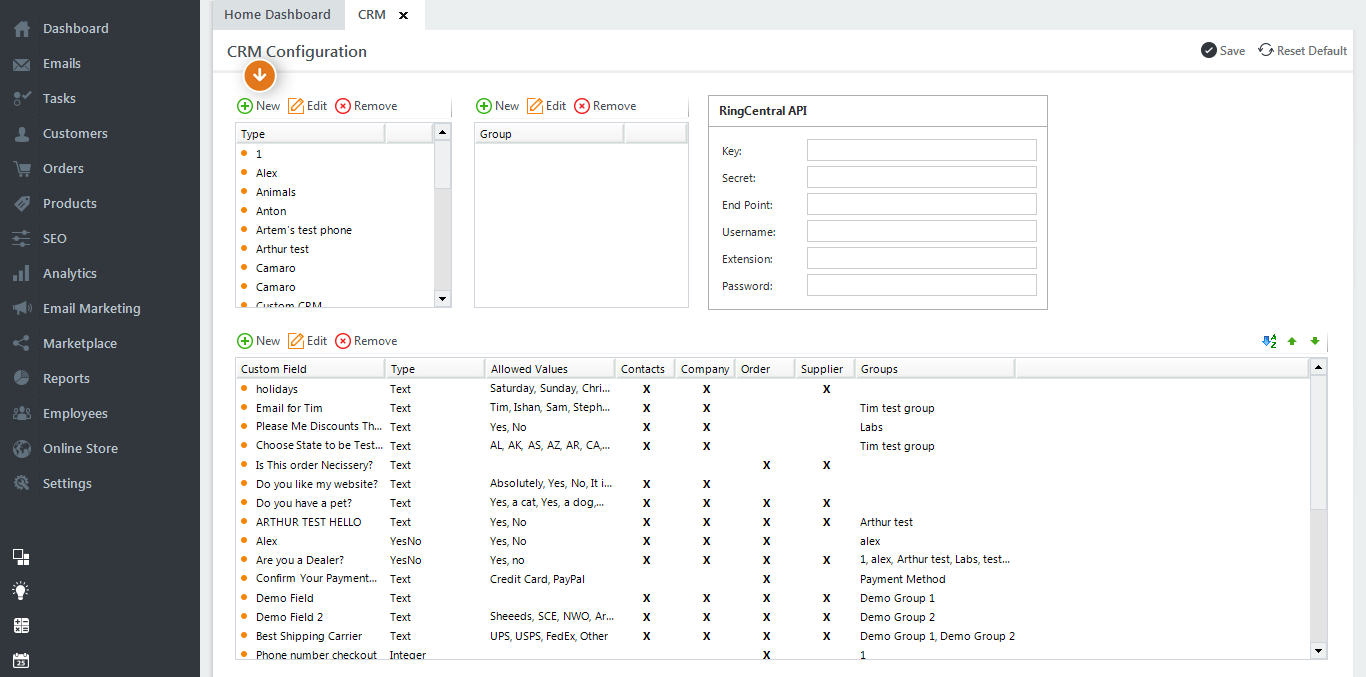The image size is (1366, 677).
Task: Open Employees via the people group icon
Action: point(21,414)
